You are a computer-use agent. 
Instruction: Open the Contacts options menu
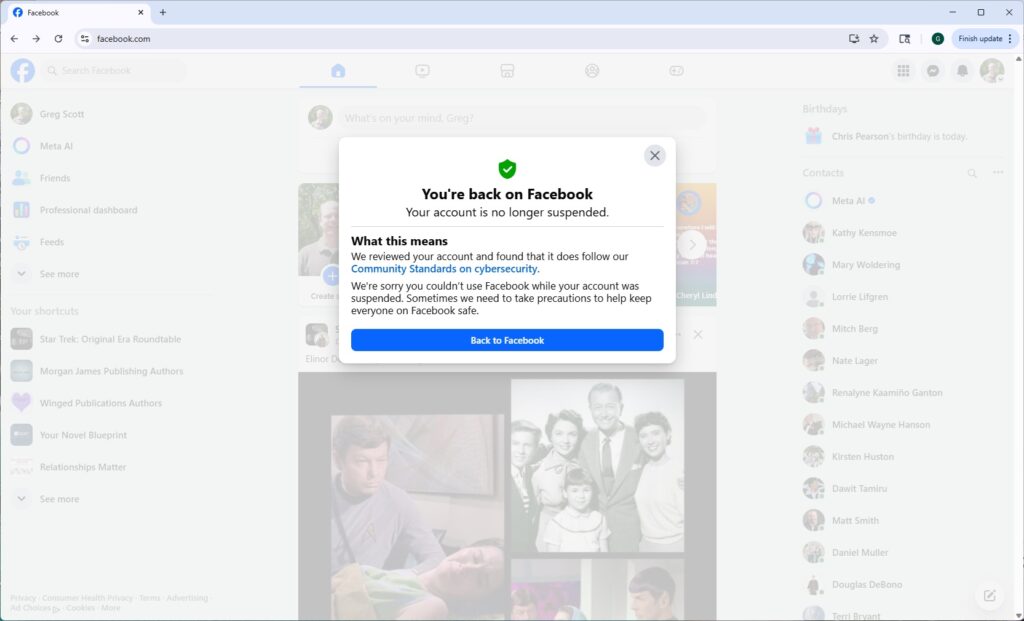pyautogui.click(x=998, y=172)
